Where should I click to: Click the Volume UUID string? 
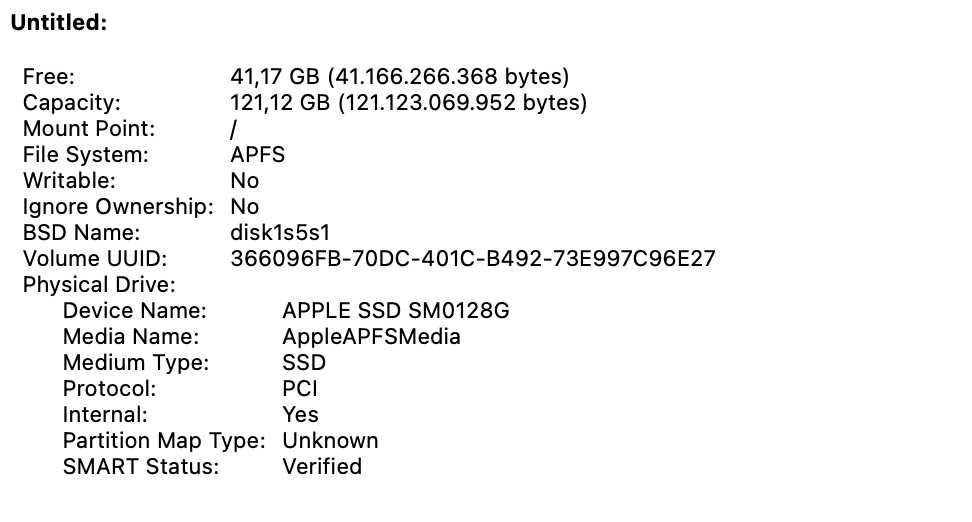(472, 258)
